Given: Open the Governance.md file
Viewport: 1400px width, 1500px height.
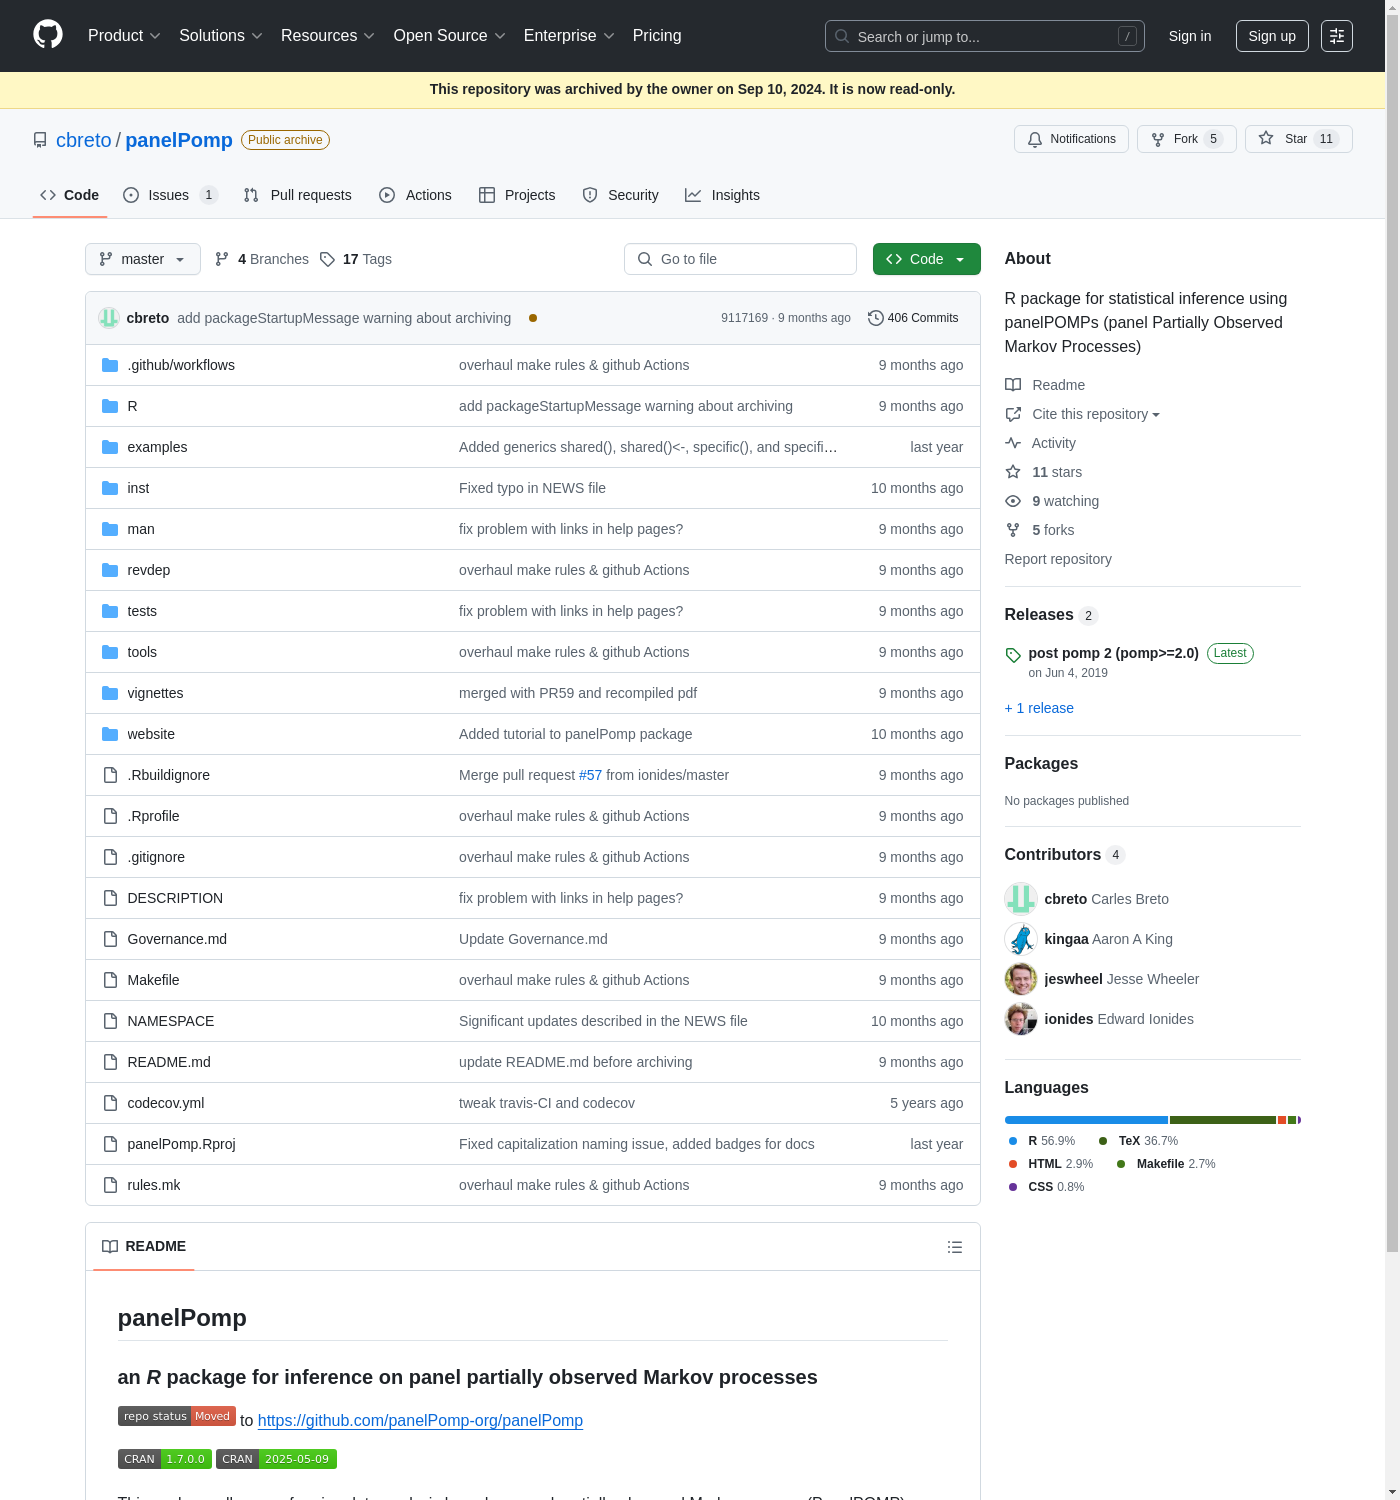Looking at the screenshot, I should click(177, 939).
